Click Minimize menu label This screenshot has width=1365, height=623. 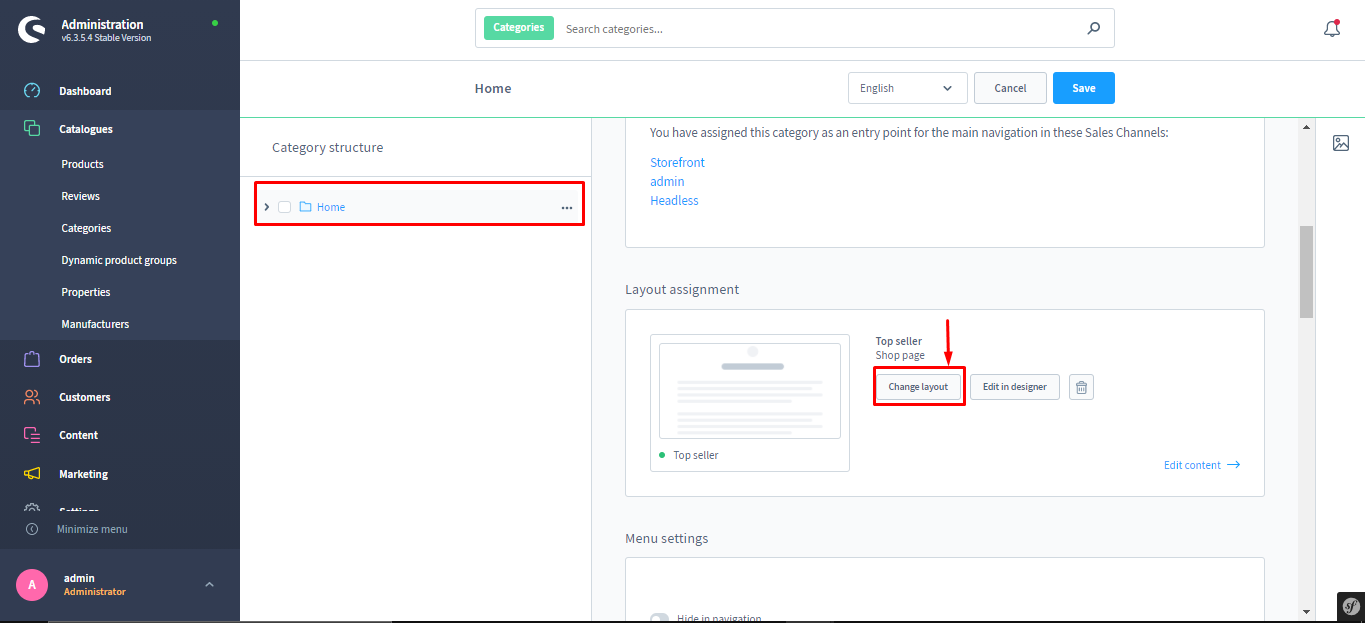point(92,529)
